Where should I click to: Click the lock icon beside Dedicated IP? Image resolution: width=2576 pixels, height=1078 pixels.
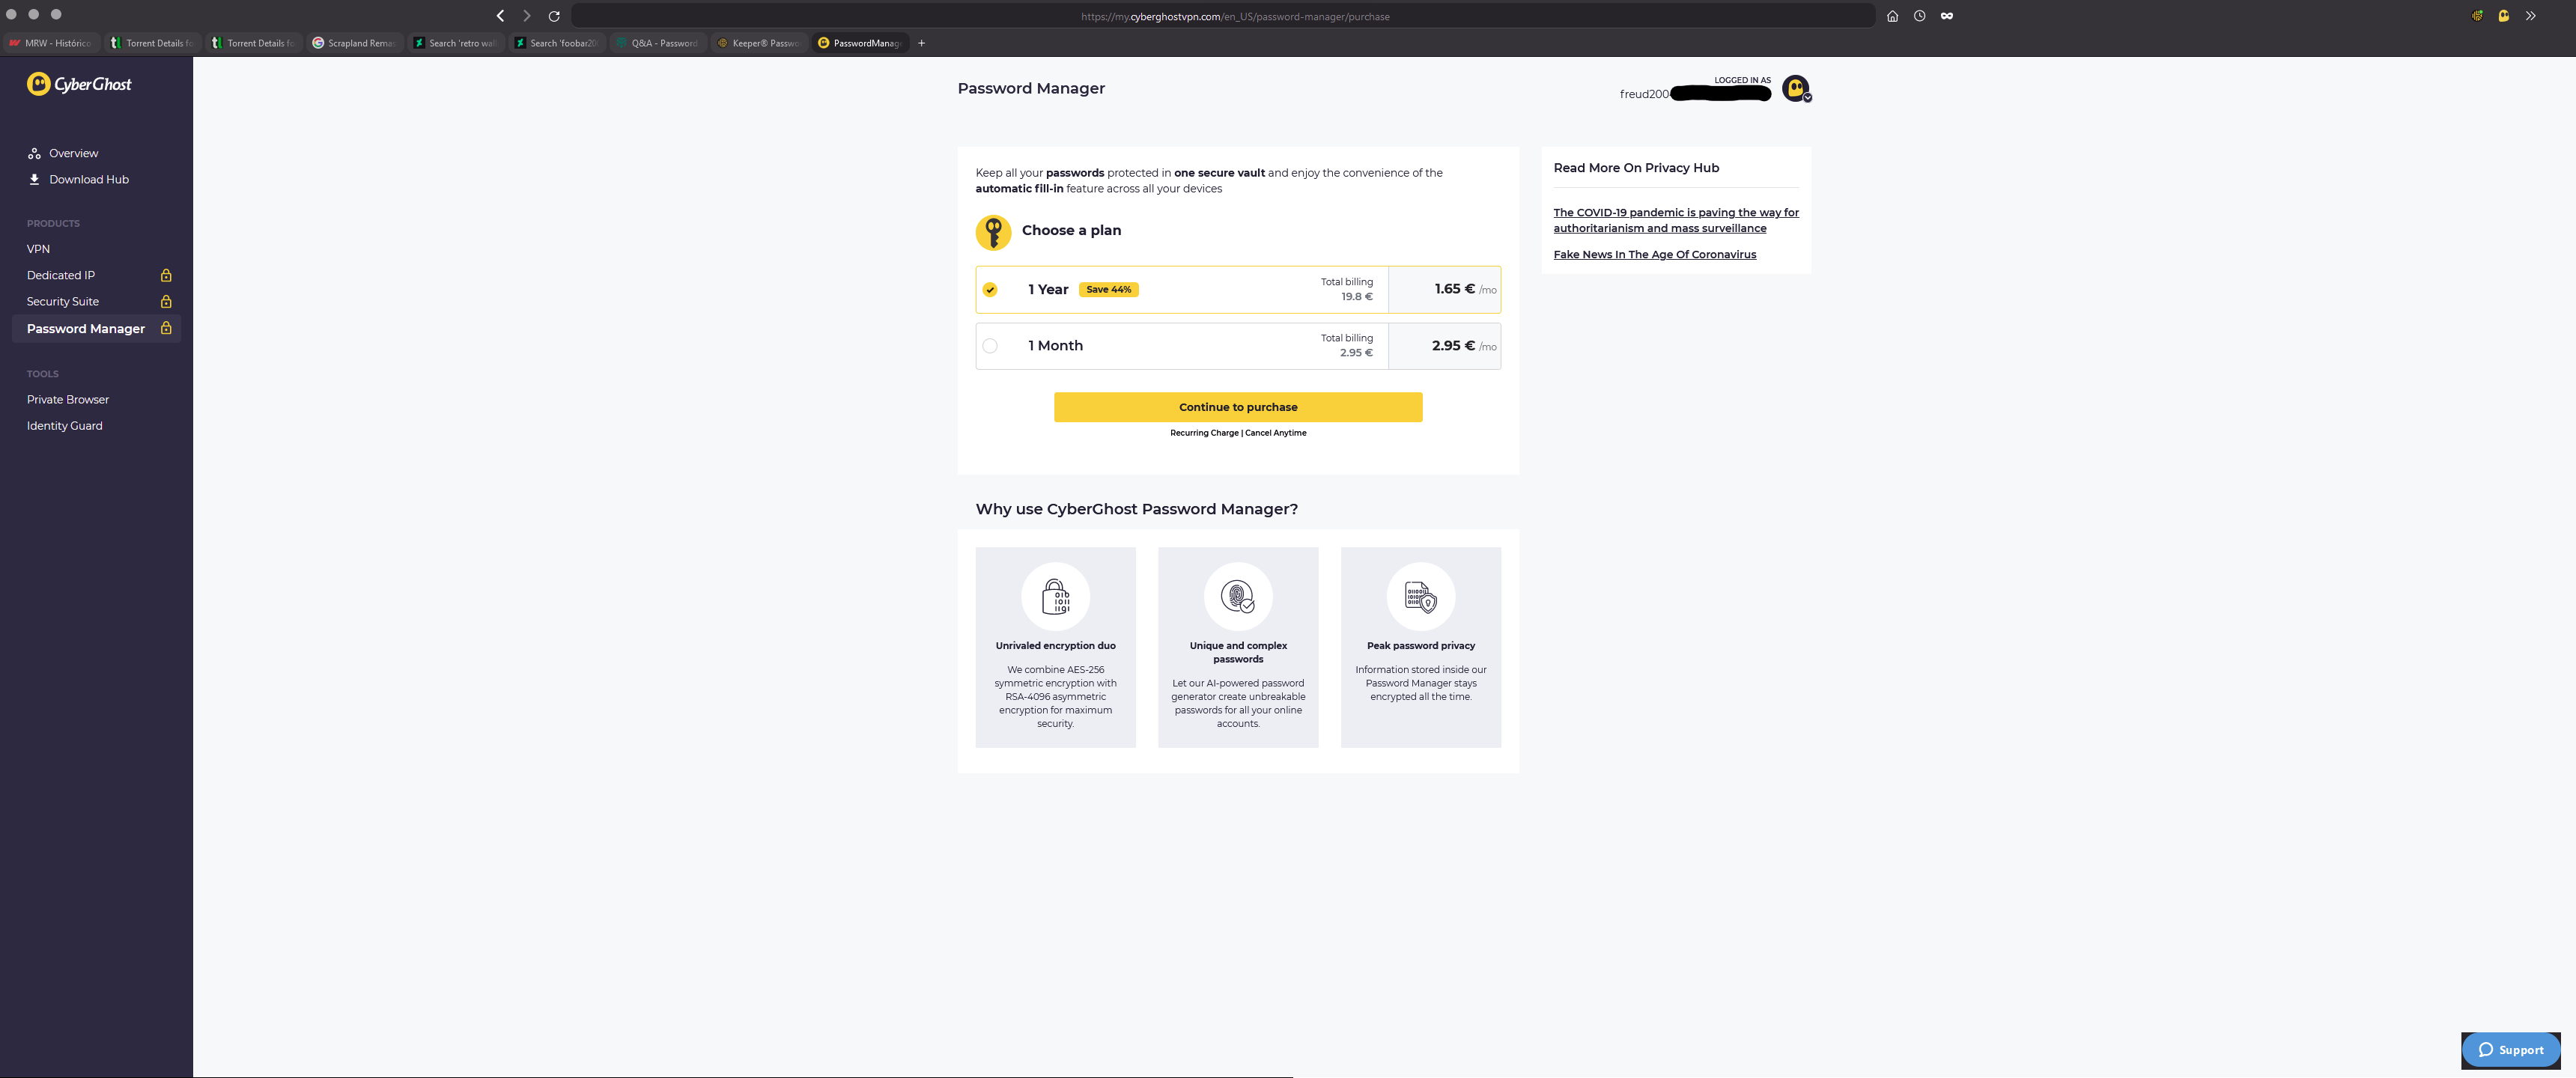tap(166, 275)
